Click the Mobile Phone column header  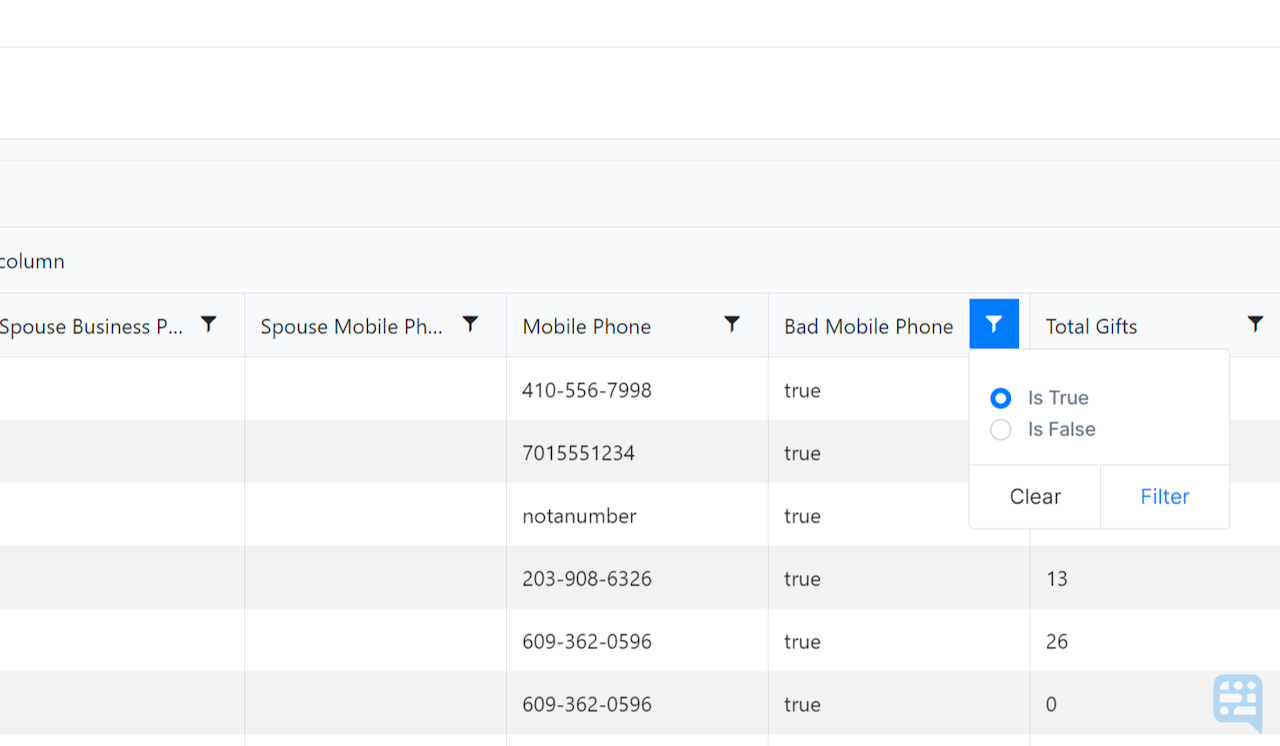click(x=586, y=326)
